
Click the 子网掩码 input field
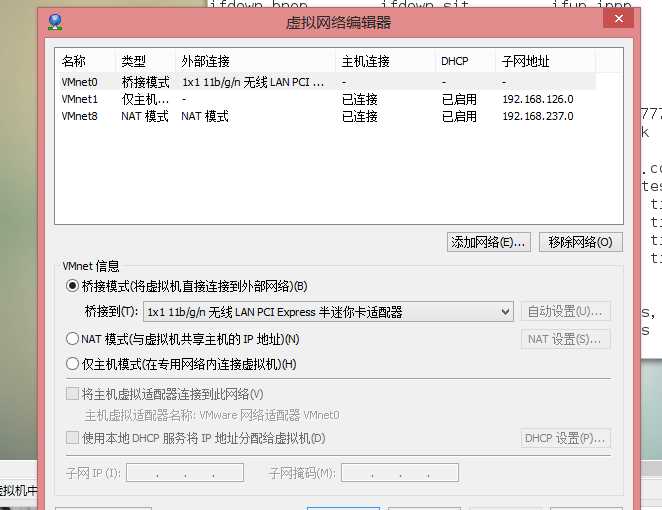click(x=400, y=472)
